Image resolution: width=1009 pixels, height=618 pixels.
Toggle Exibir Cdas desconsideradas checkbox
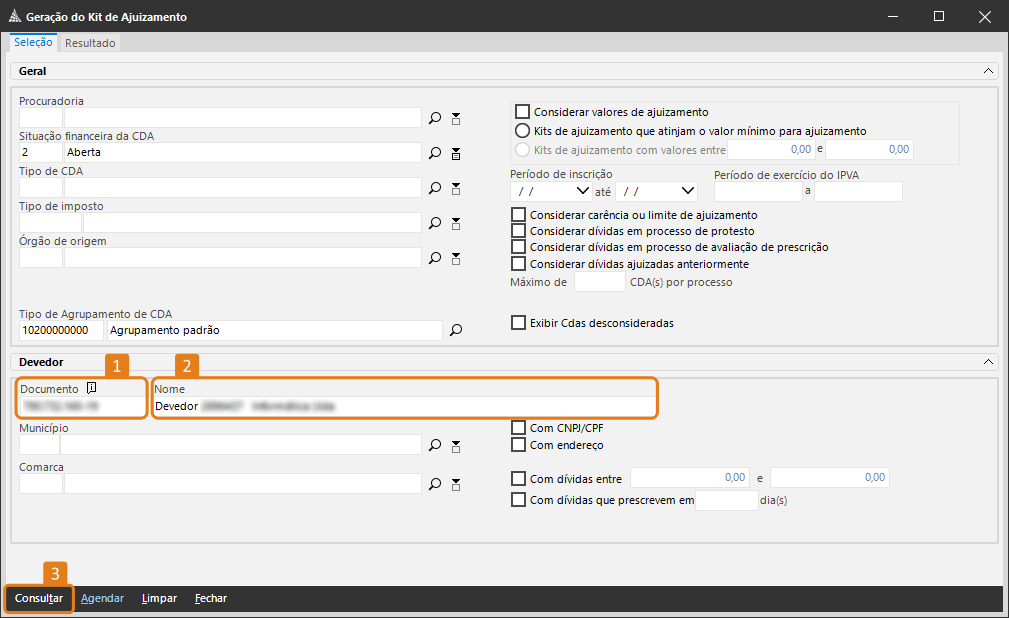pos(518,323)
